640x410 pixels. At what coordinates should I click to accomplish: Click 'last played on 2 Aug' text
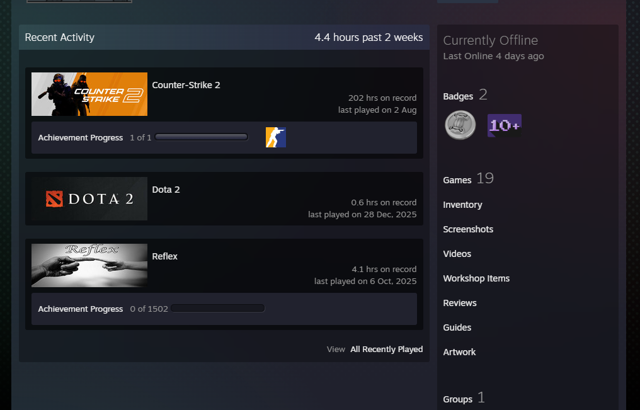pos(378,110)
